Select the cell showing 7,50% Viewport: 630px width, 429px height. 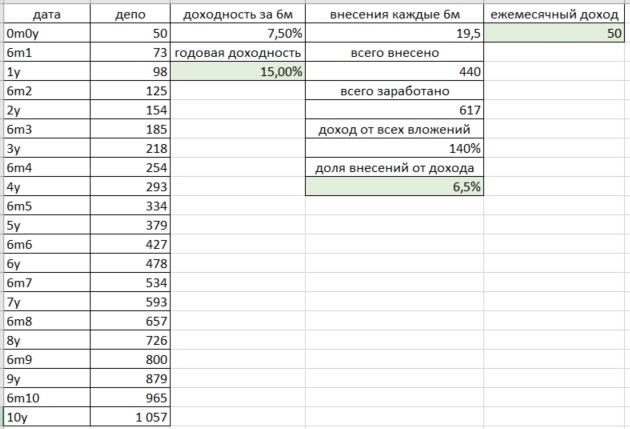(x=238, y=33)
